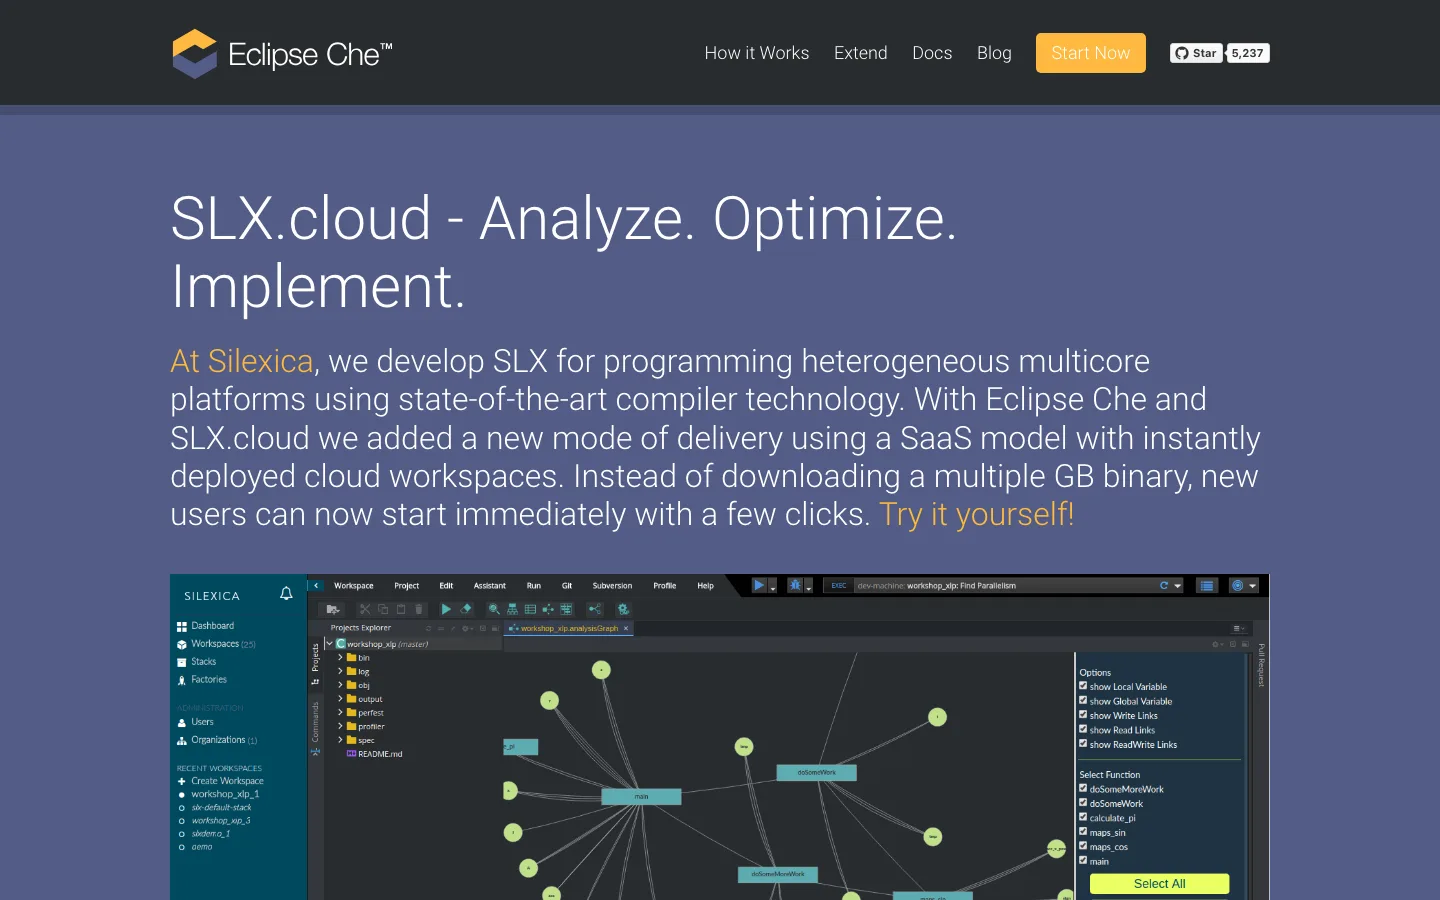
Task: Click the Organizations hierarchy icon
Action: coord(182,740)
